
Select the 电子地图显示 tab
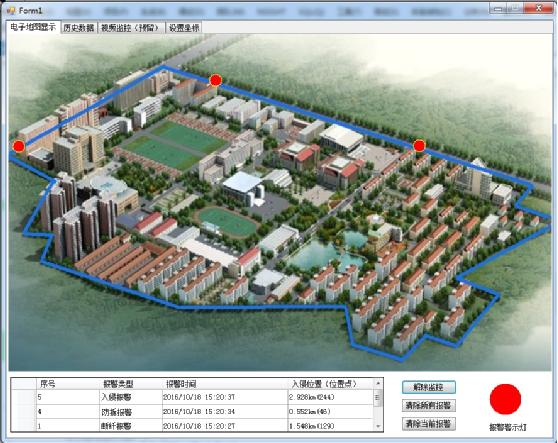click(33, 27)
